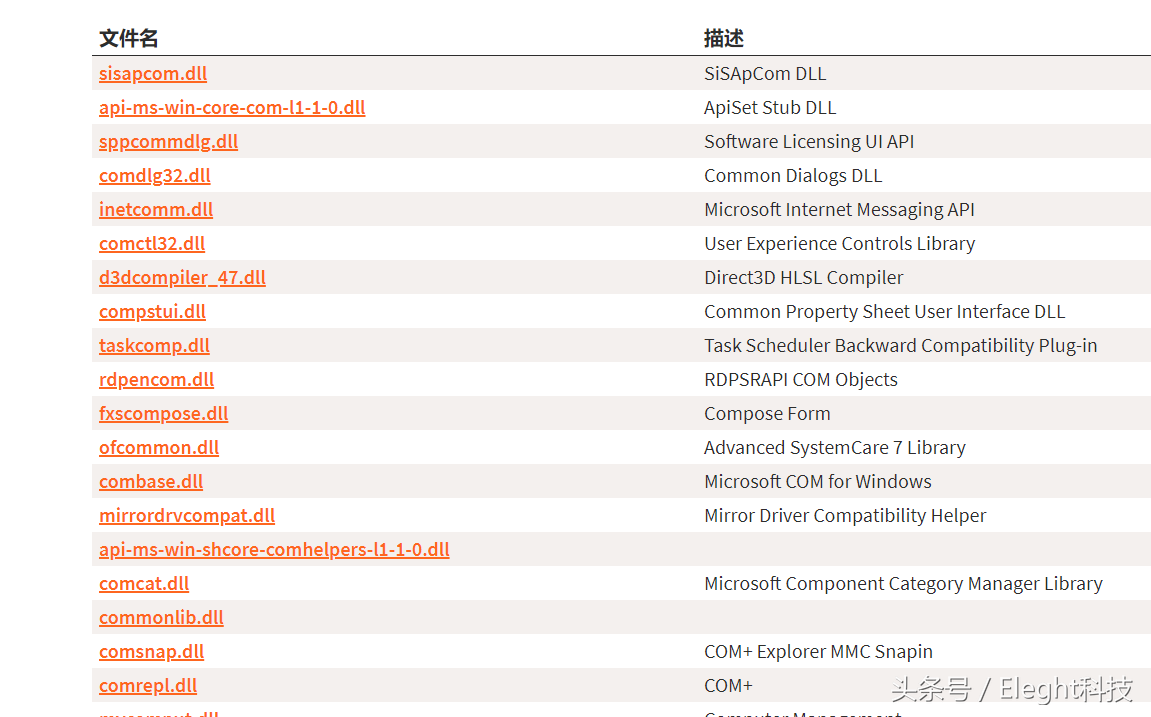Image resolution: width=1151 pixels, height=717 pixels.
Task: Click the api-ms-win-core-com-l1-1-0.dll link
Action: (x=232, y=108)
